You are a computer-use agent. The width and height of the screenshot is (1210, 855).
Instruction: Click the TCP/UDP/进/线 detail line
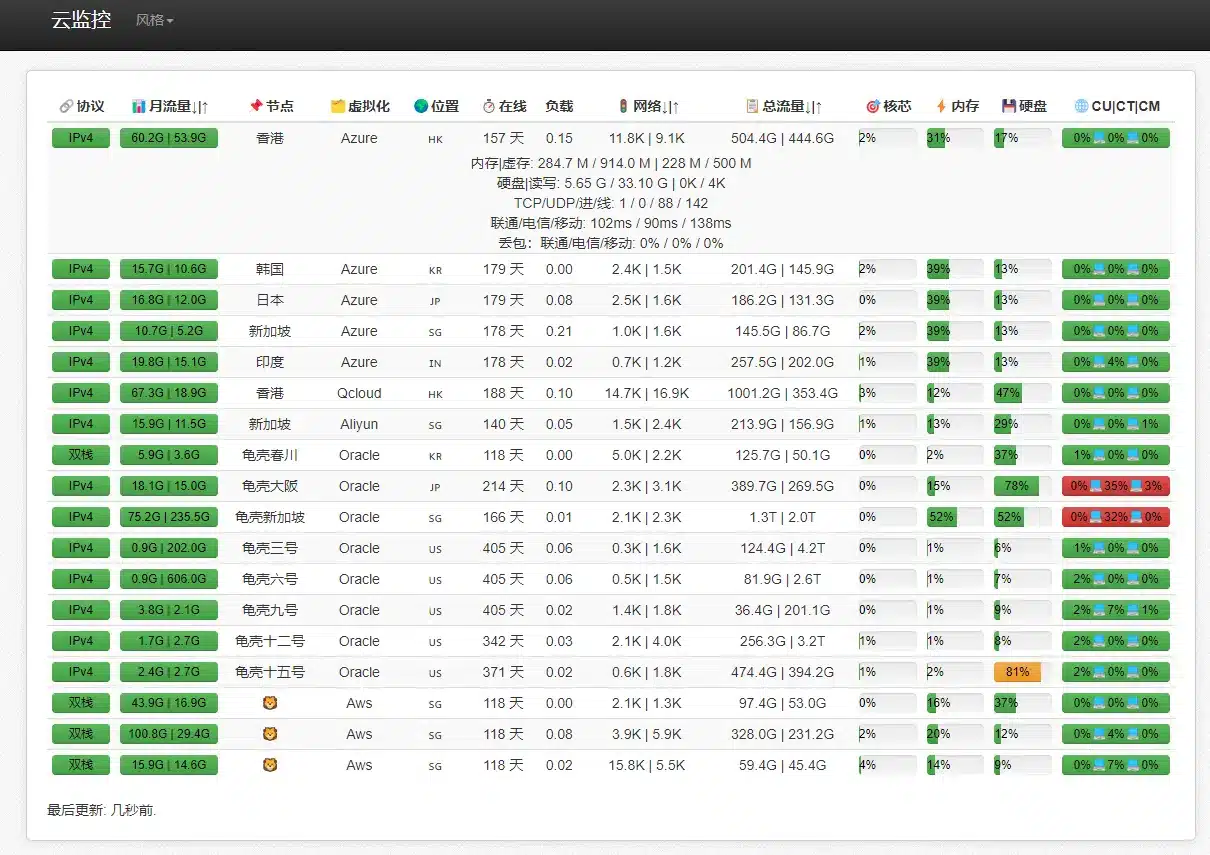coord(610,203)
